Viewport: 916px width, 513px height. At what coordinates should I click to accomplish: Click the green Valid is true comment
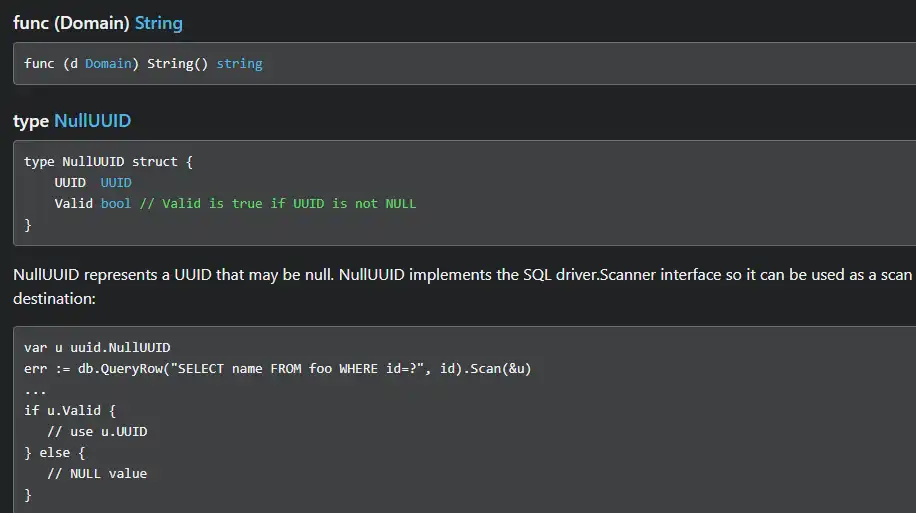point(277,203)
